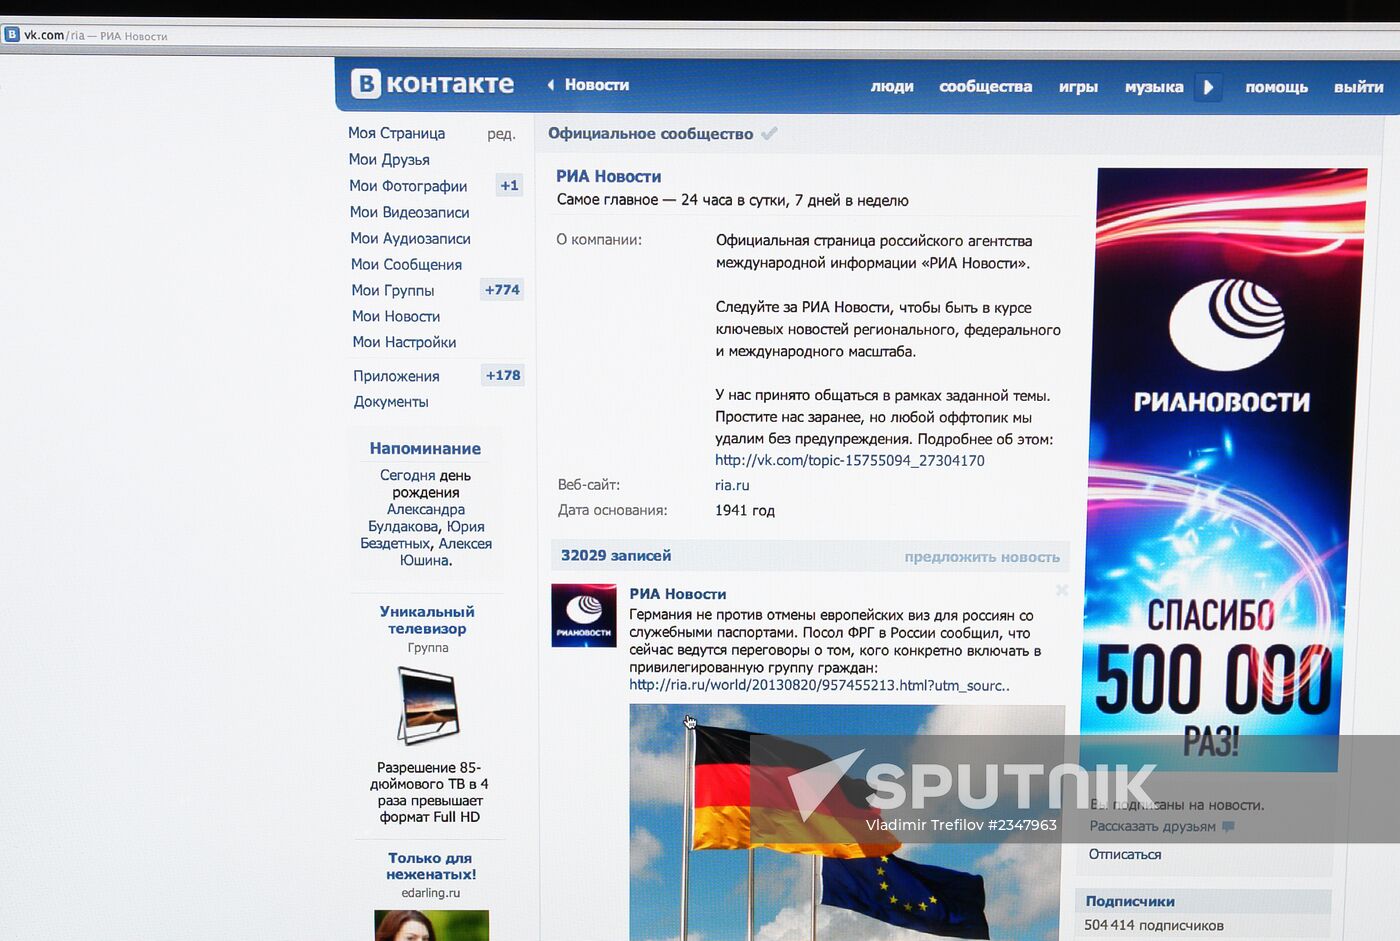The image size is (1400, 941).
Task: Click Отписаться to unsubscribe
Action: (x=1125, y=854)
